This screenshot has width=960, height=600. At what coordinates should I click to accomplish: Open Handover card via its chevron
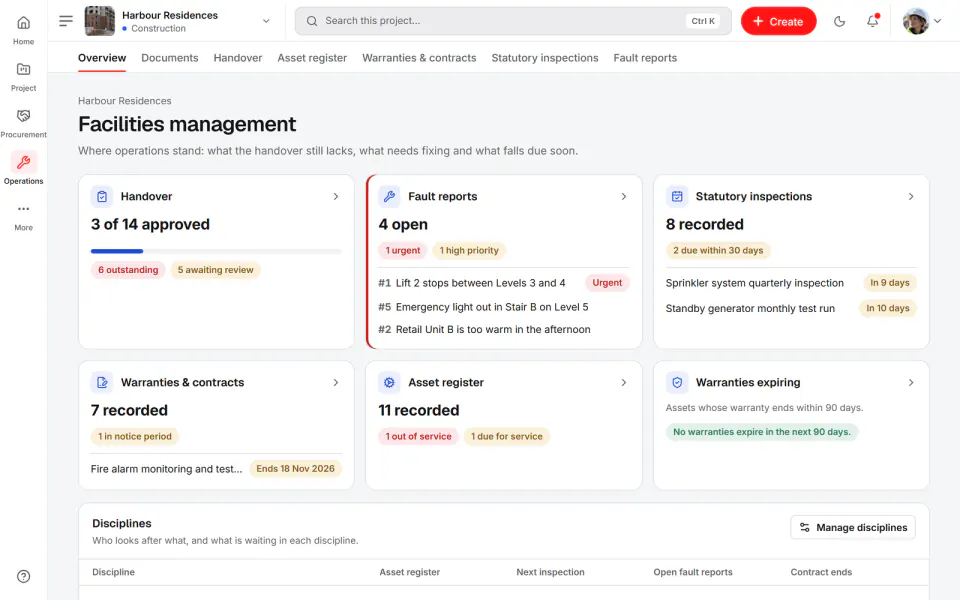pyautogui.click(x=336, y=197)
